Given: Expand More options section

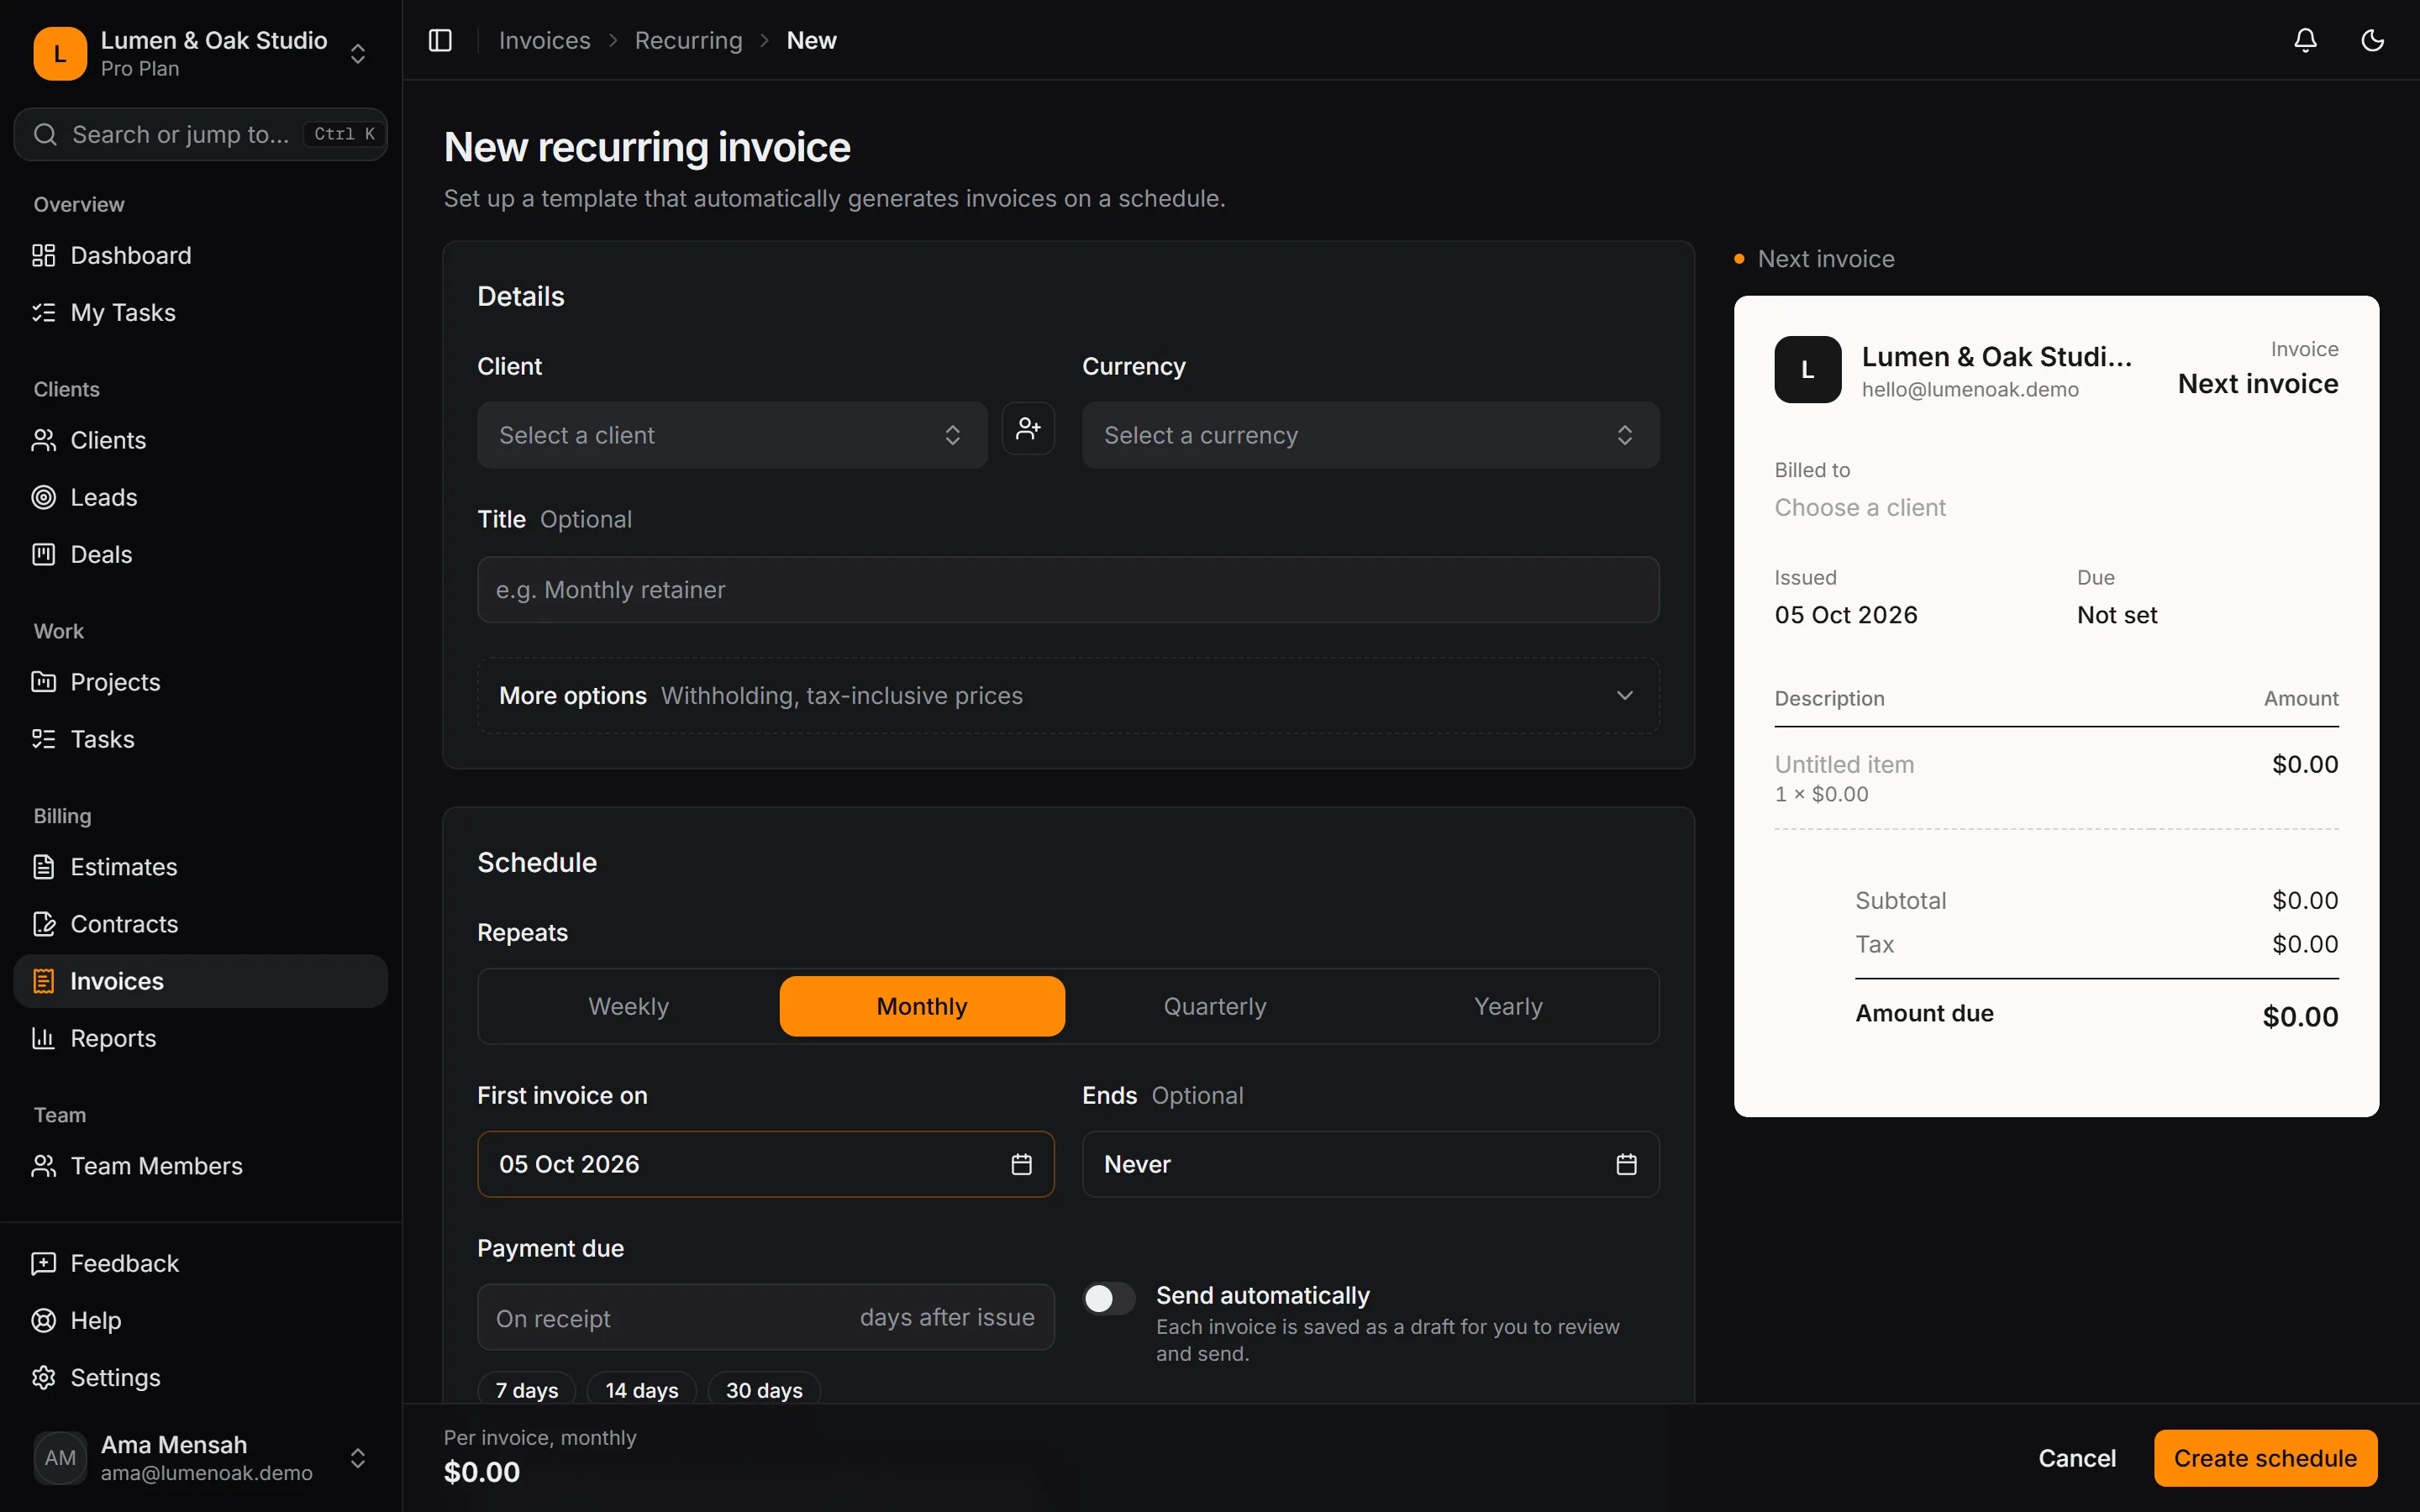Looking at the screenshot, I should [1068, 695].
